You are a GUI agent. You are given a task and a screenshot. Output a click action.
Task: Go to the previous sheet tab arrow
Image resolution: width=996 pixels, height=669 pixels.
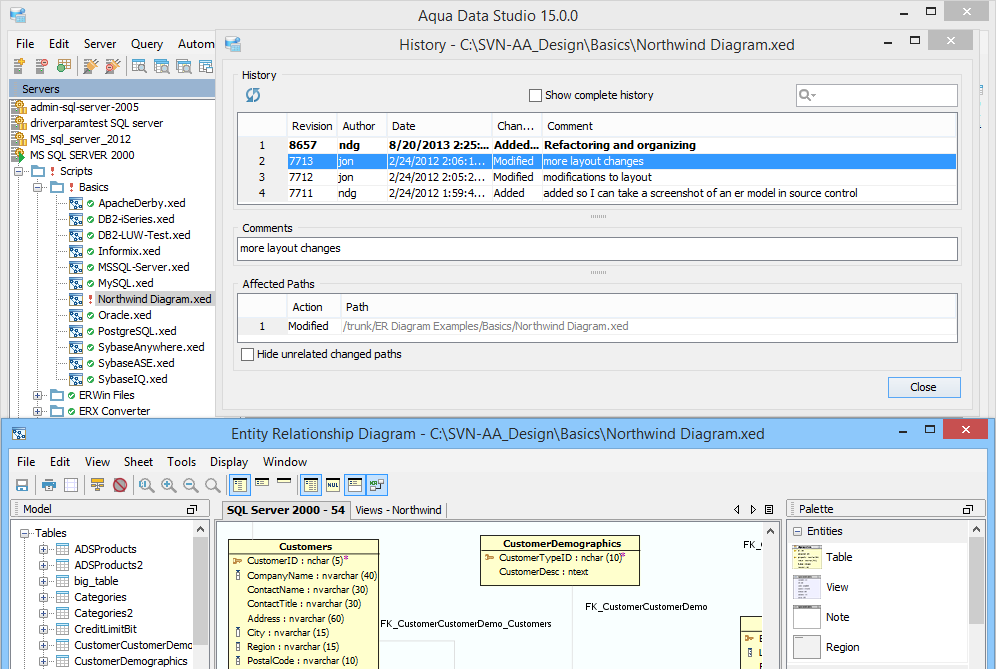click(x=737, y=510)
